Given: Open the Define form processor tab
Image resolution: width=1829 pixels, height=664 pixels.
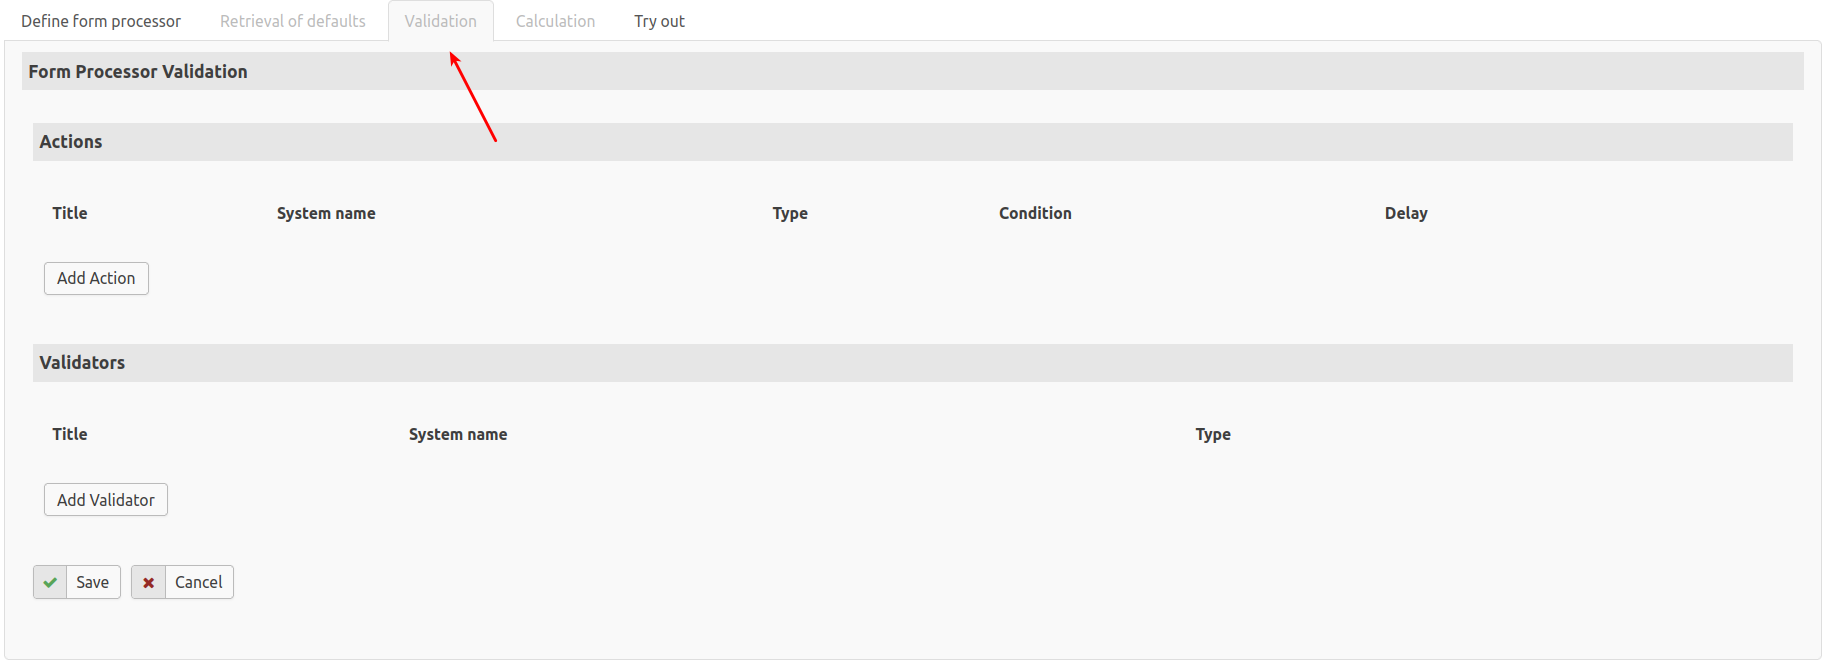Looking at the screenshot, I should (x=101, y=21).
